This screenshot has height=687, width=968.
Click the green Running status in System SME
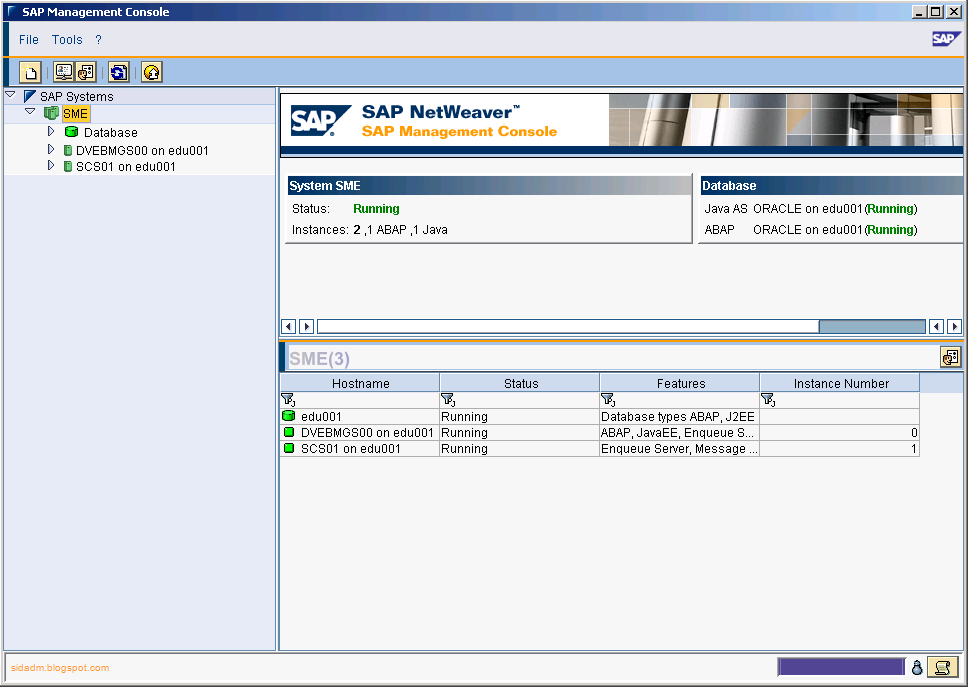[376, 209]
